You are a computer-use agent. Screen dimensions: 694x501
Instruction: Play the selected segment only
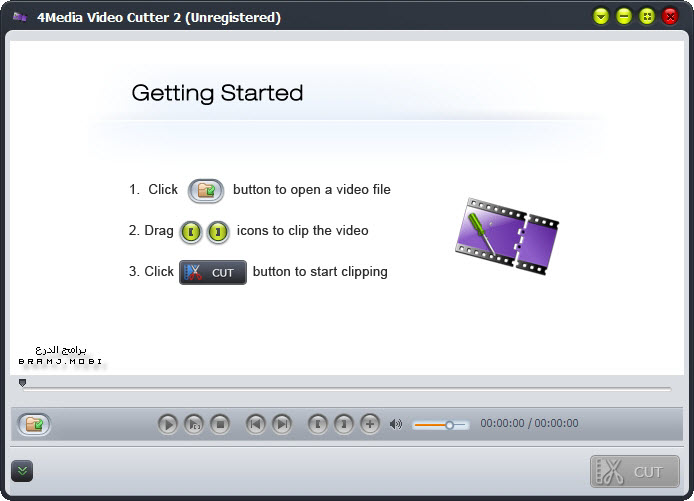coord(194,424)
